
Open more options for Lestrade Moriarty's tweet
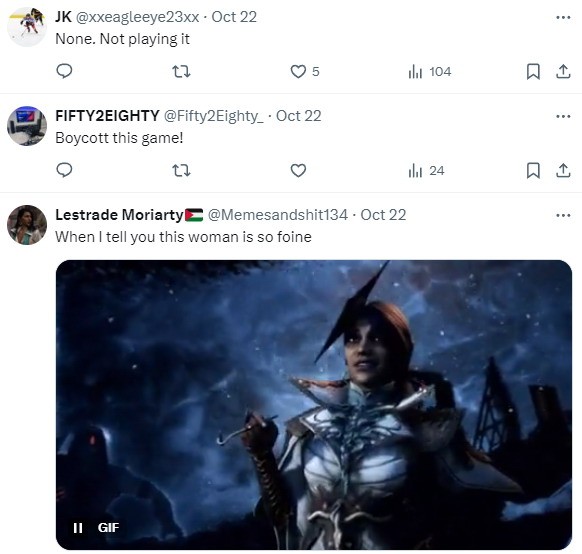(563, 215)
